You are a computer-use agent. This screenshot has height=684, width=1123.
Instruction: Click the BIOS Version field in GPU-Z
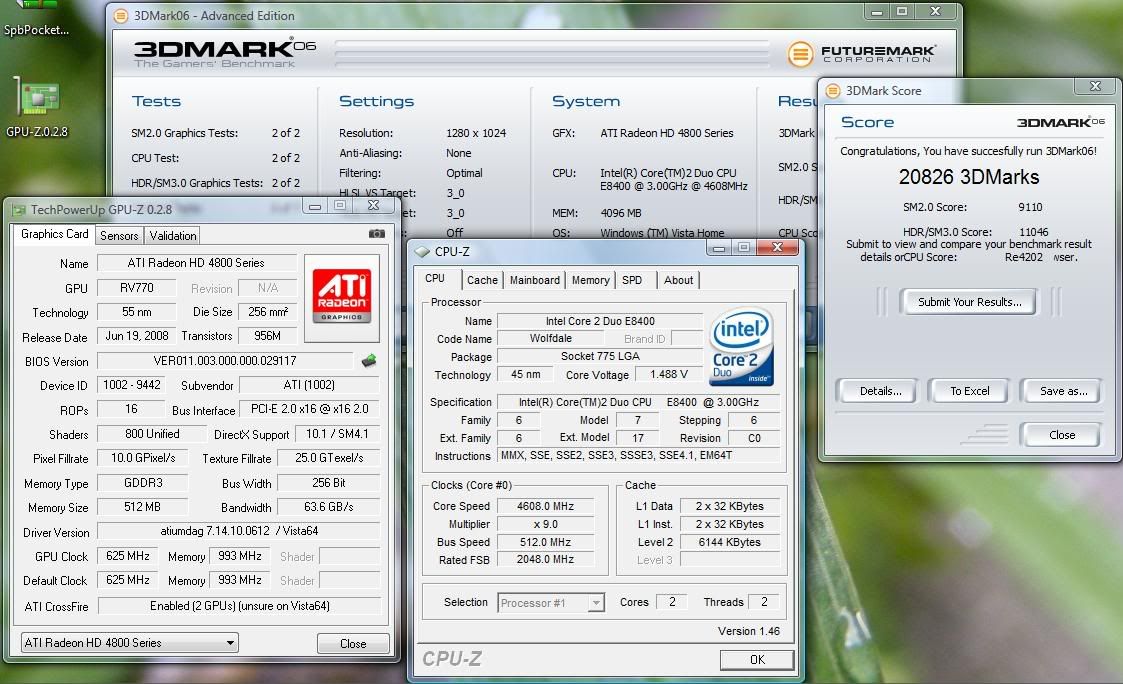point(225,361)
